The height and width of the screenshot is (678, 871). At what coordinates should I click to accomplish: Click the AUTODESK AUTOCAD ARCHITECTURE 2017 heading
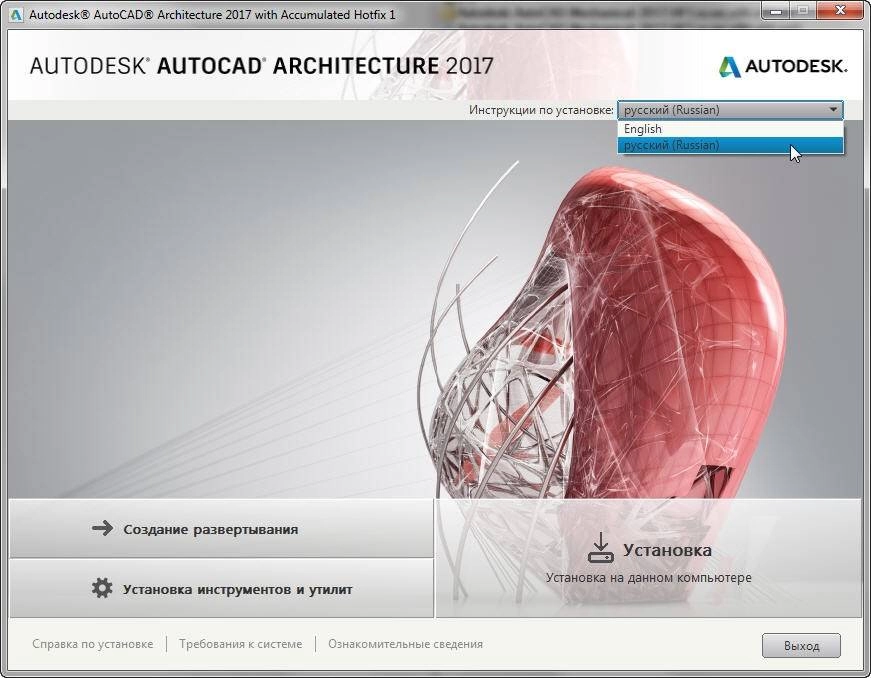pyautogui.click(x=262, y=66)
